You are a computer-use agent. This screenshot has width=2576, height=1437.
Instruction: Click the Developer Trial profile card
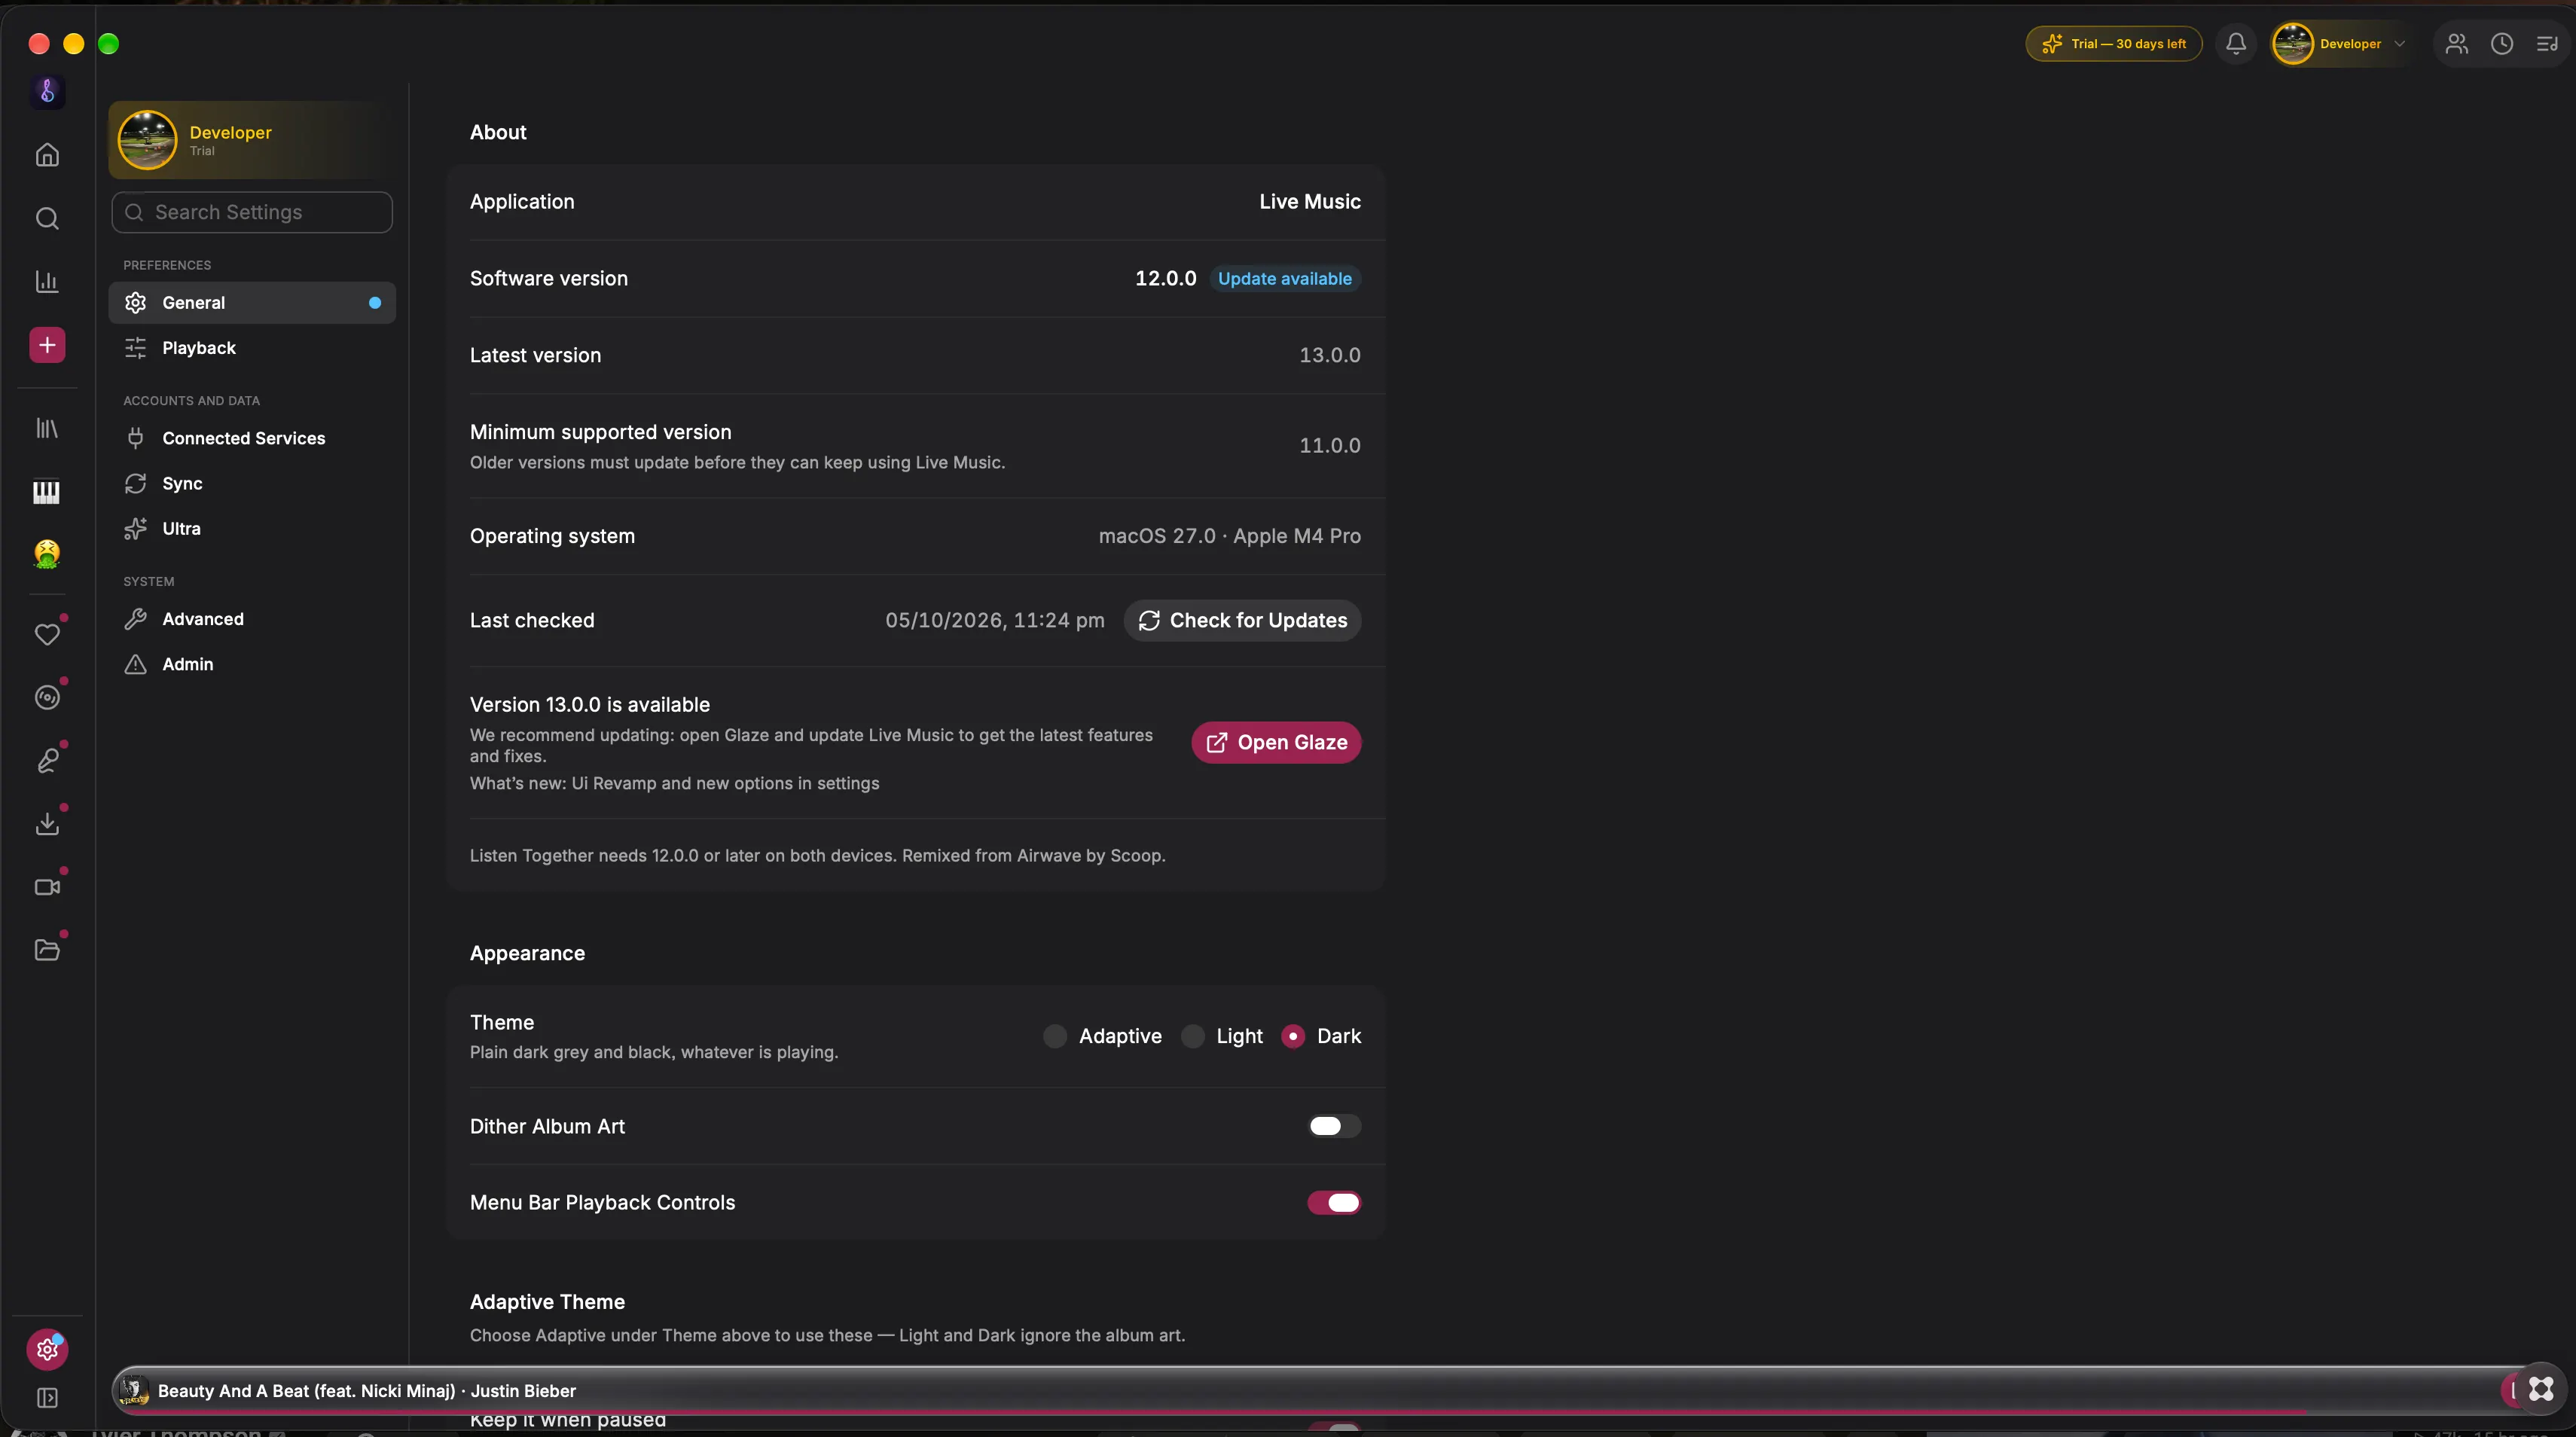pos(252,140)
